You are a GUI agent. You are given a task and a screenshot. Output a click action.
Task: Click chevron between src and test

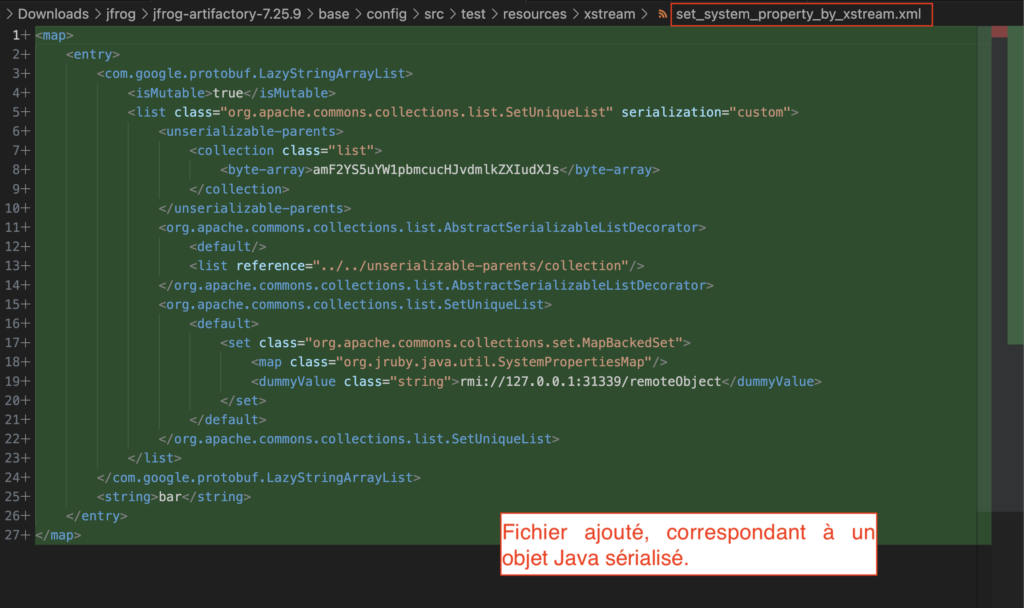453,14
